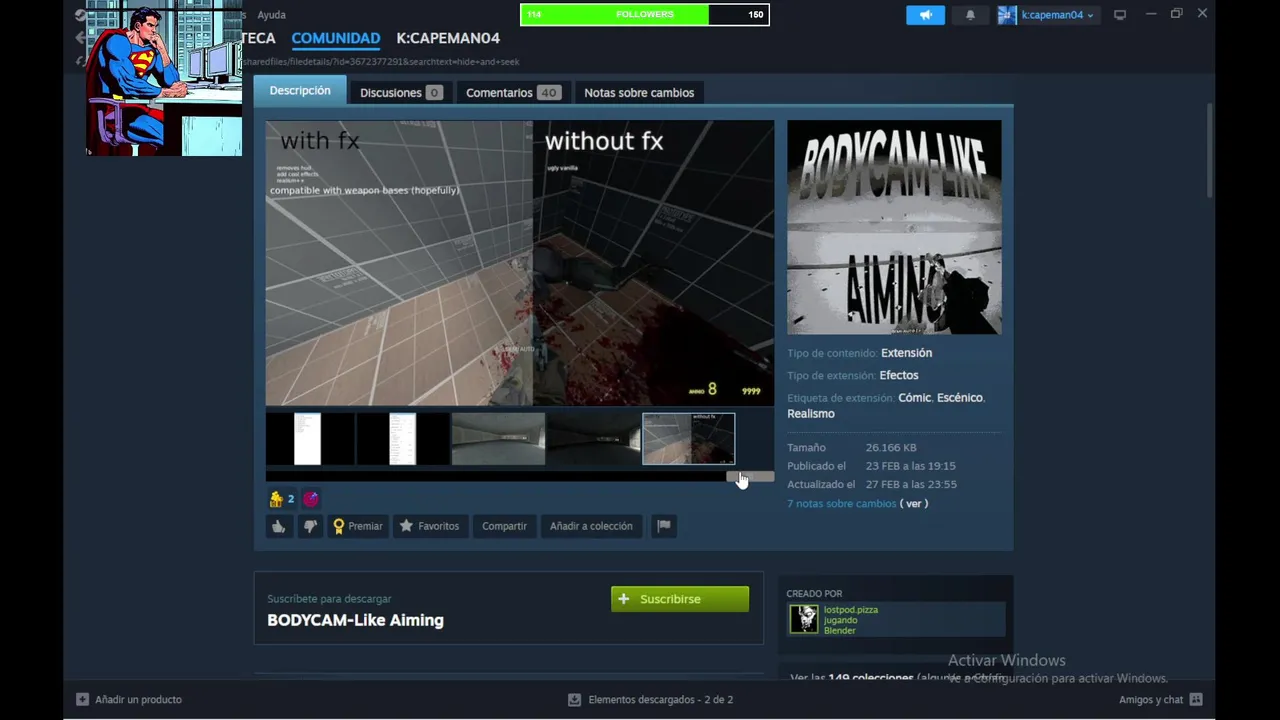The height and width of the screenshot is (720, 1280).
Task: Open the K:CAPEMAN04 profile menu
Action: coord(448,38)
